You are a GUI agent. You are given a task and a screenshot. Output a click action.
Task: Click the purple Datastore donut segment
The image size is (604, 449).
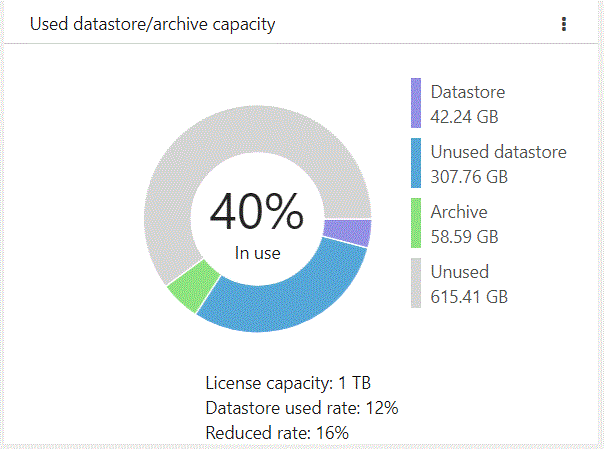point(347,233)
